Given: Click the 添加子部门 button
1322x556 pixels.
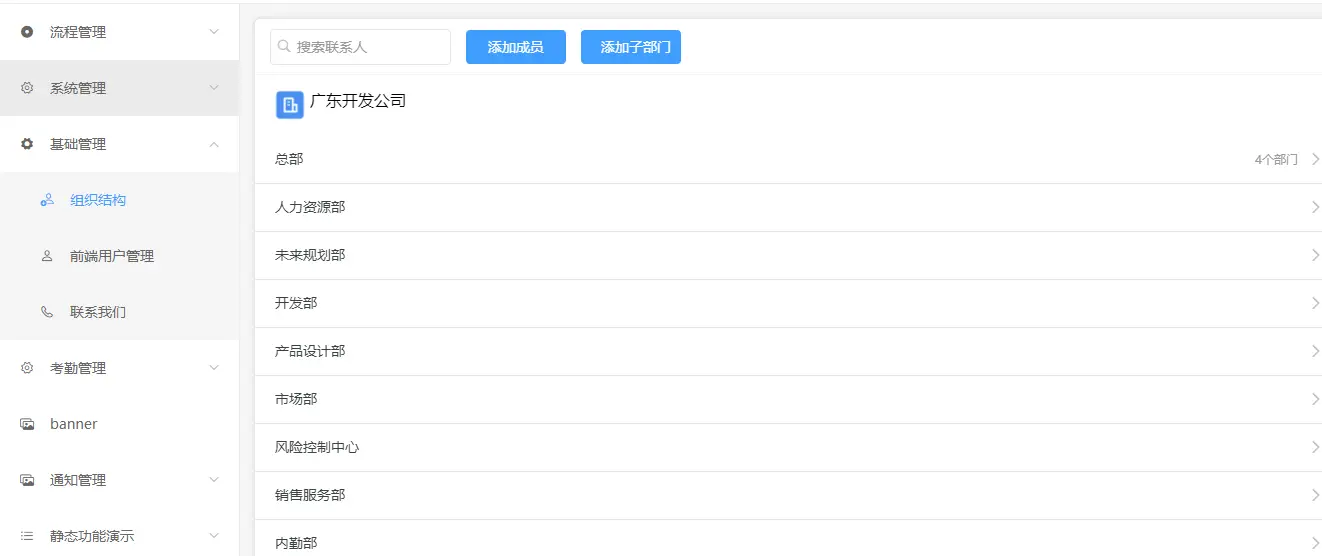Looking at the screenshot, I should click(631, 47).
